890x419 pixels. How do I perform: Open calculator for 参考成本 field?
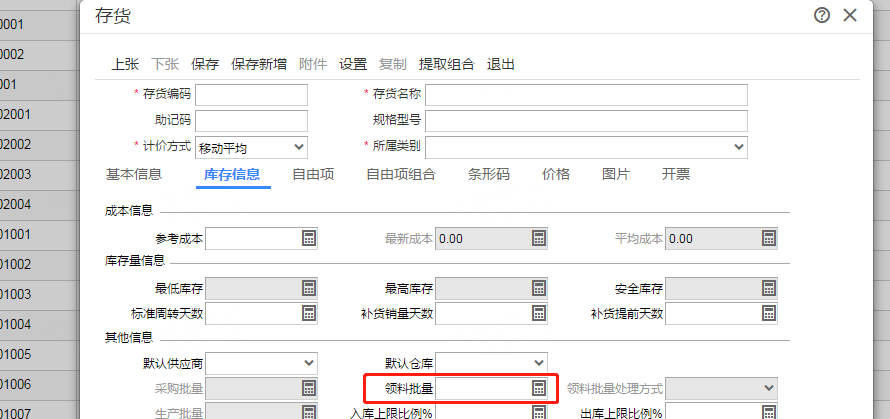click(308, 238)
